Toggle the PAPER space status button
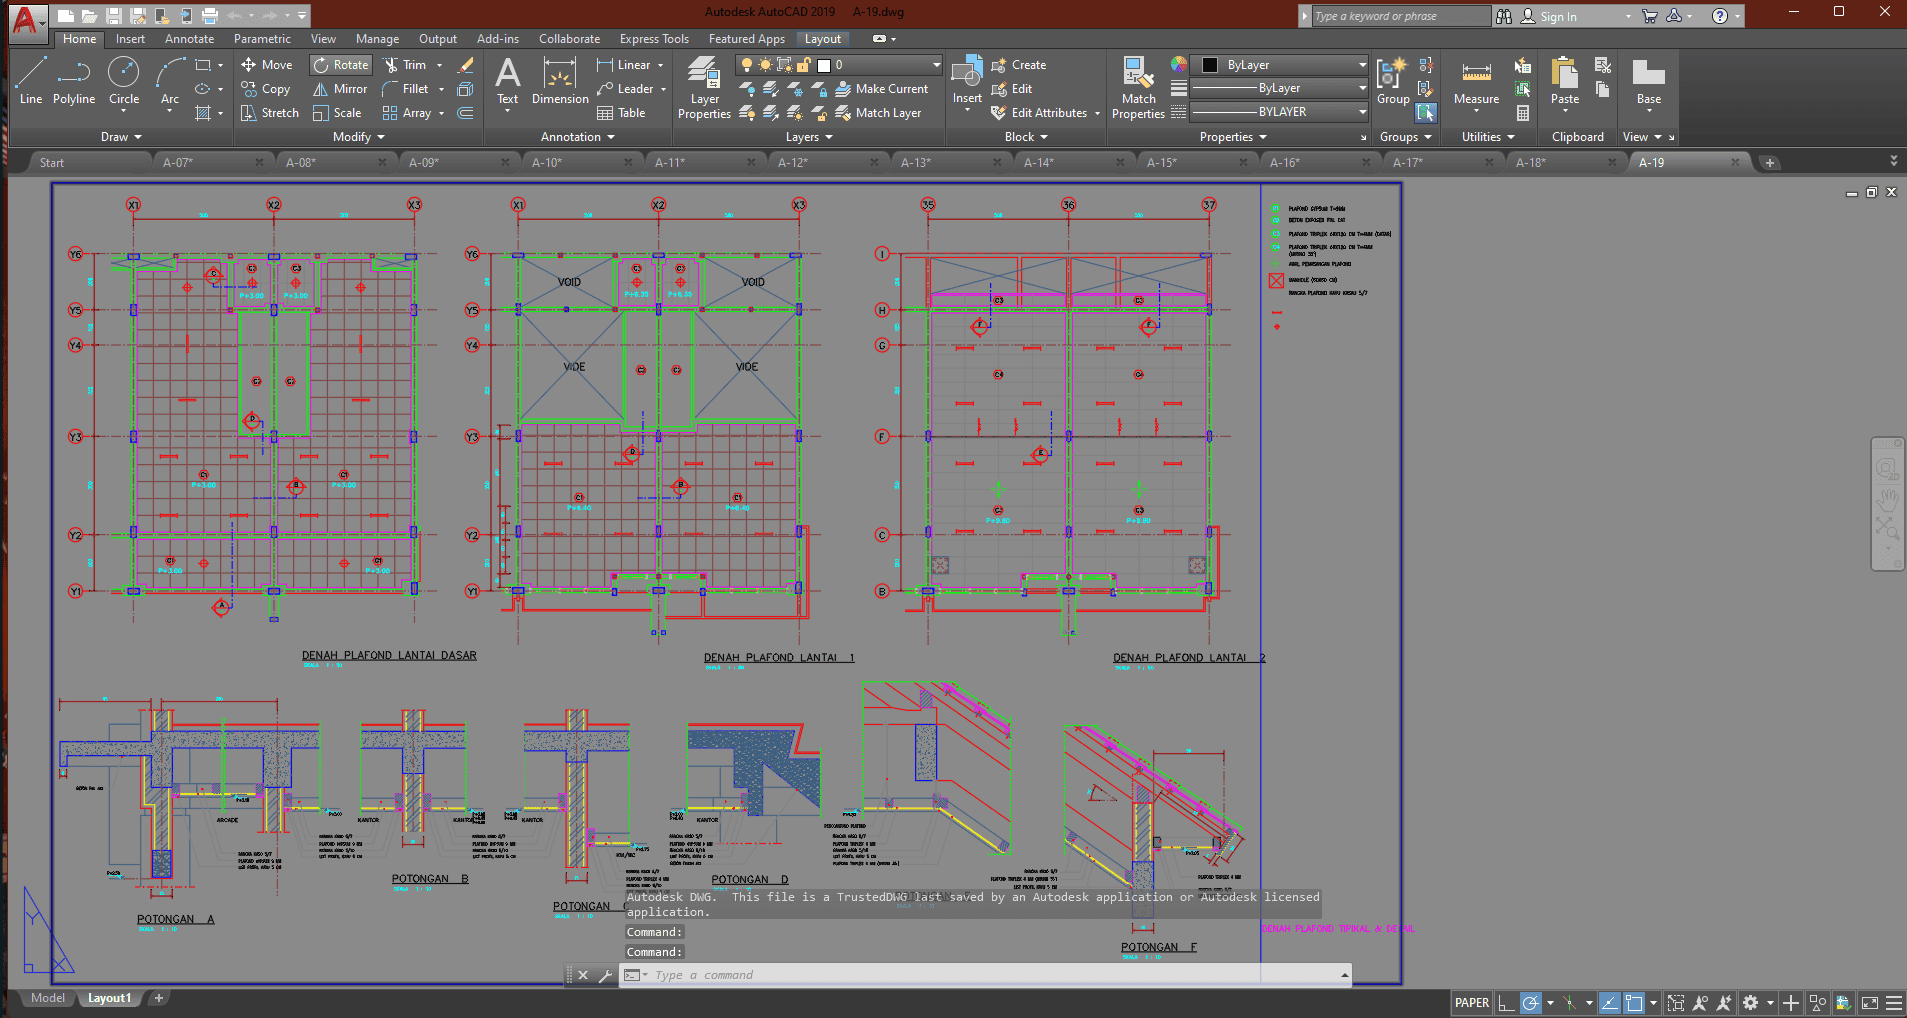 [x=1471, y=1003]
